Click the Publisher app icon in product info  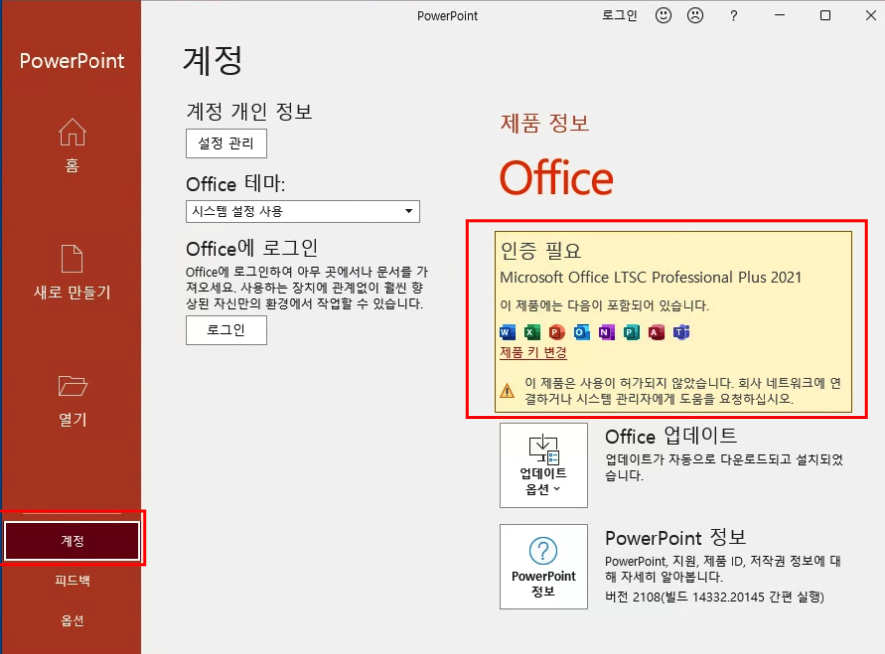631,332
